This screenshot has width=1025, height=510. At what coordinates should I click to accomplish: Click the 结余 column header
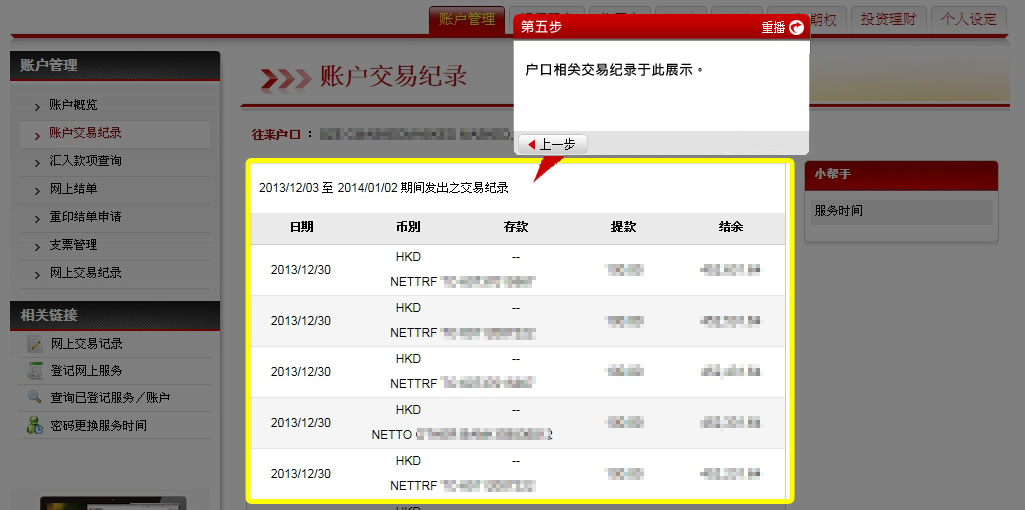pyautogui.click(x=731, y=228)
